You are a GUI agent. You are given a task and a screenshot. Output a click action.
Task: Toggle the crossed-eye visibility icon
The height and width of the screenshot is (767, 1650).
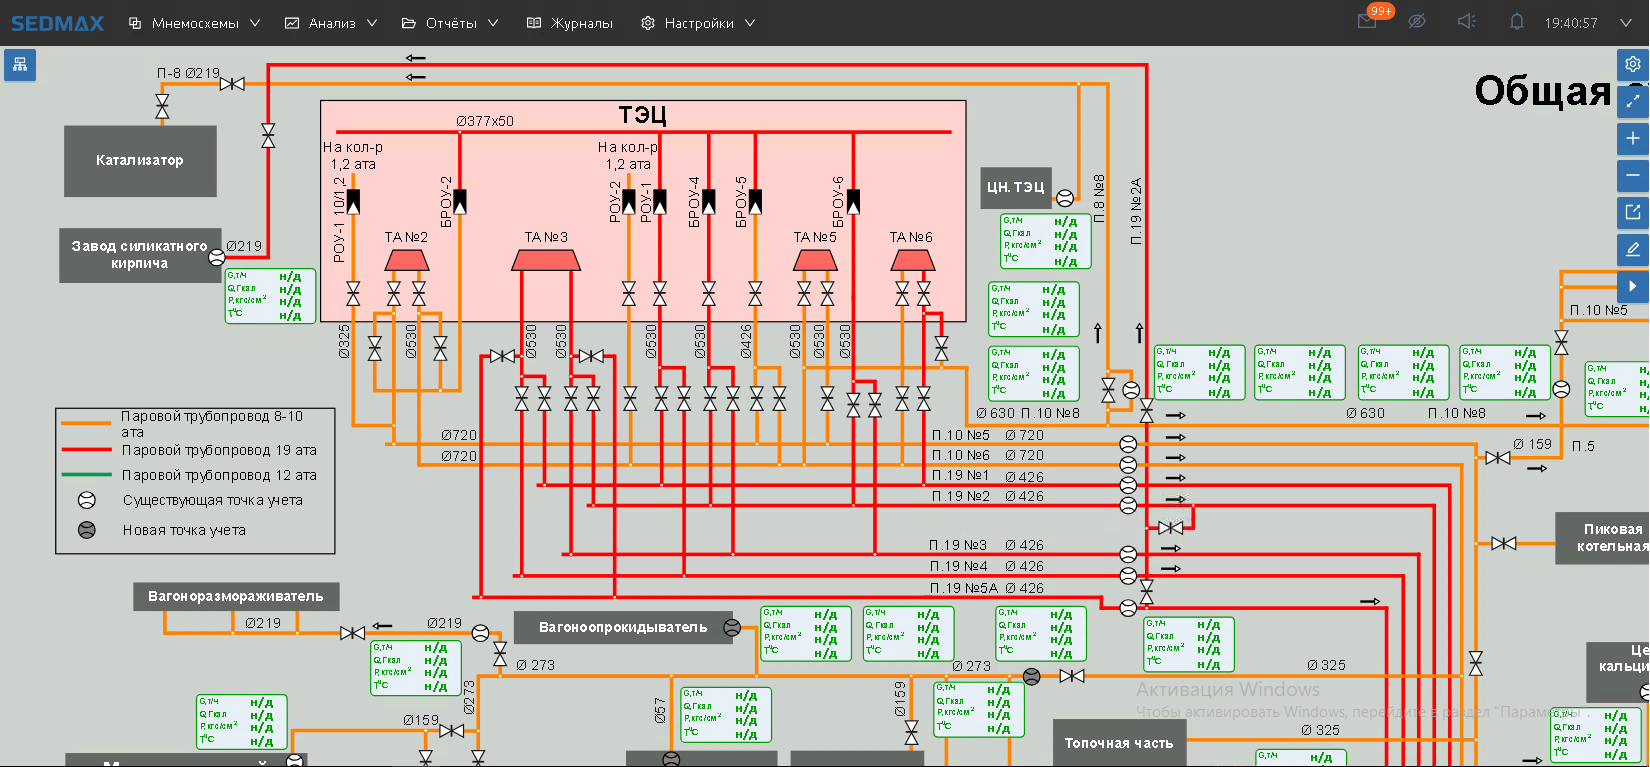pyautogui.click(x=1417, y=22)
